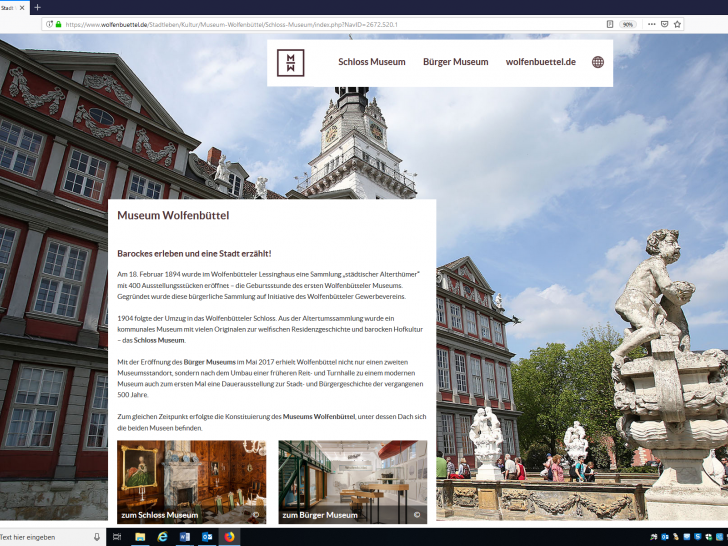Screen dimensions: 728x546
Task: Launch Internet Explorer from the taskbar
Action: tap(162, 537)
